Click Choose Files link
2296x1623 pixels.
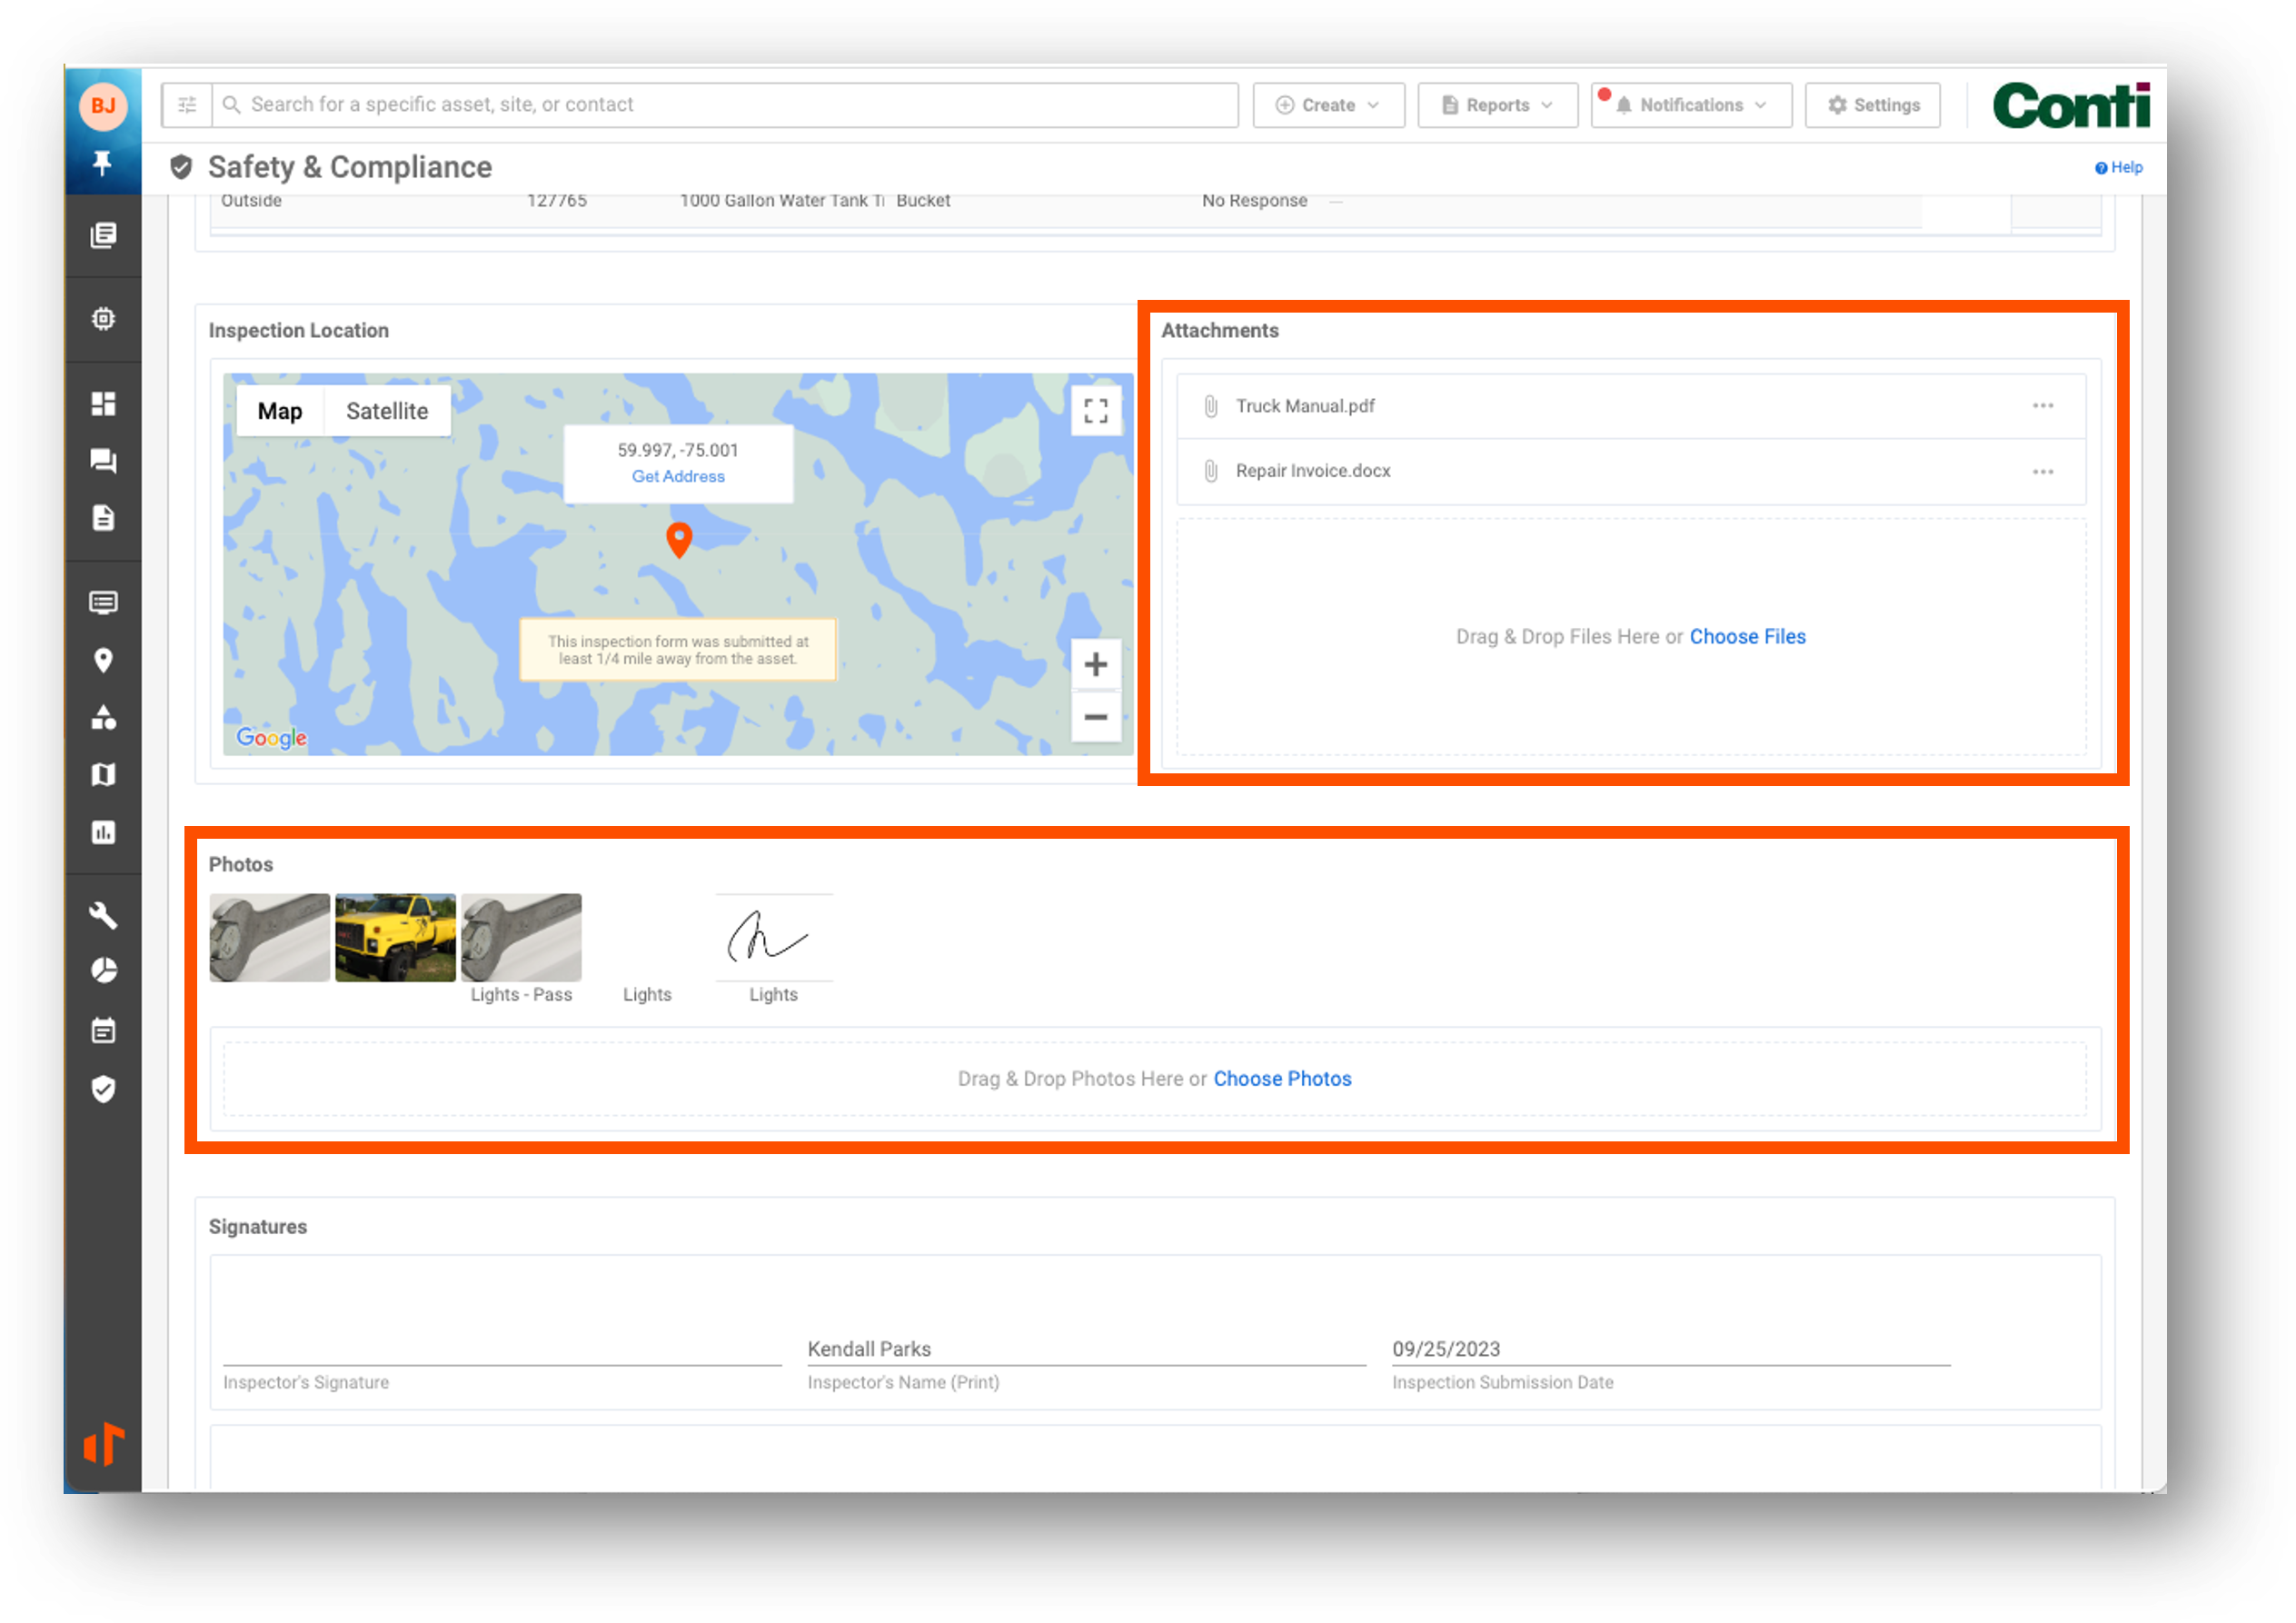pyautogui.click(x=1747, y=637)
